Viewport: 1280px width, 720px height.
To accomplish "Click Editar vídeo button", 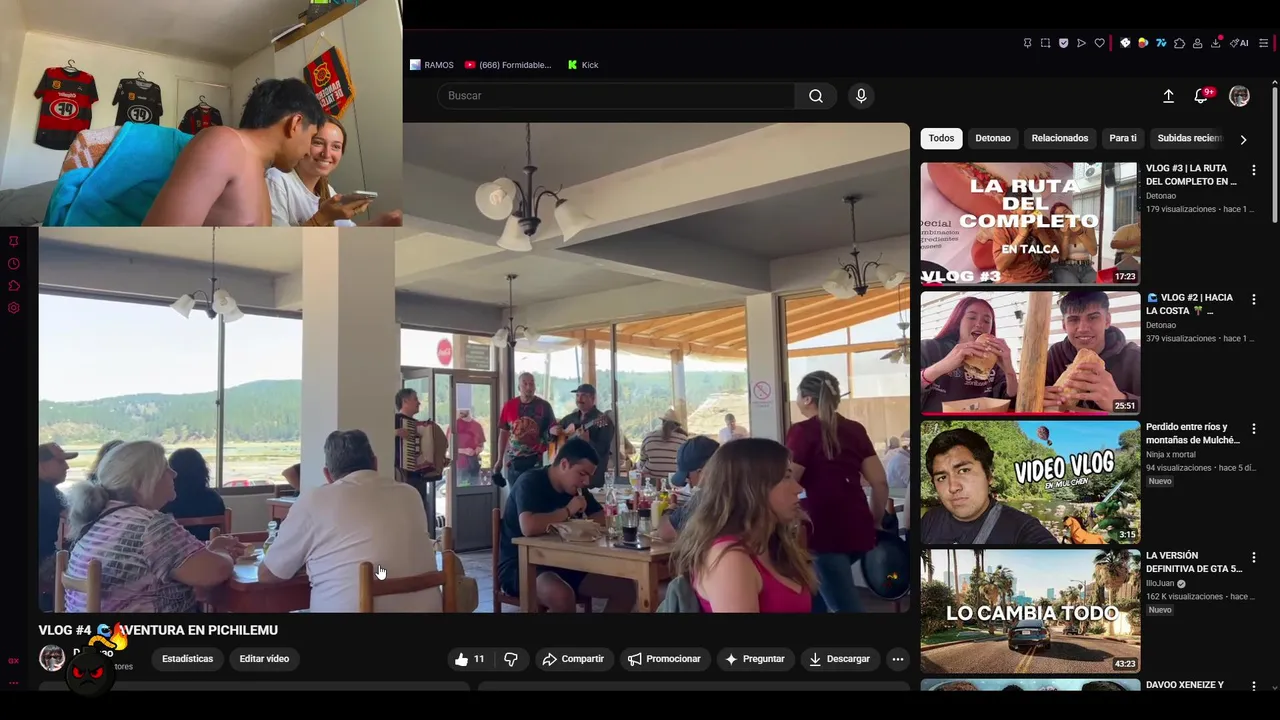I will 264,659.
